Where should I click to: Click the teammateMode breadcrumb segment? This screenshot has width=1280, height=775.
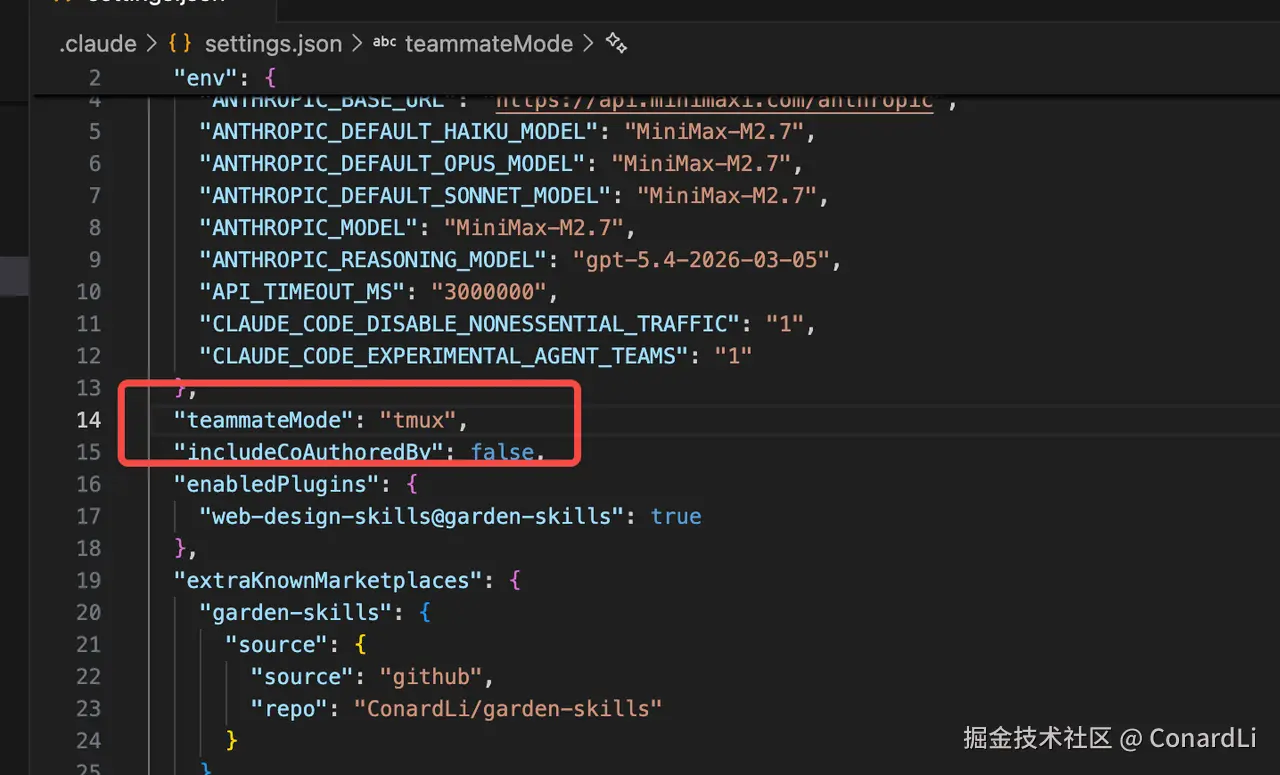(x=489, y=44)
